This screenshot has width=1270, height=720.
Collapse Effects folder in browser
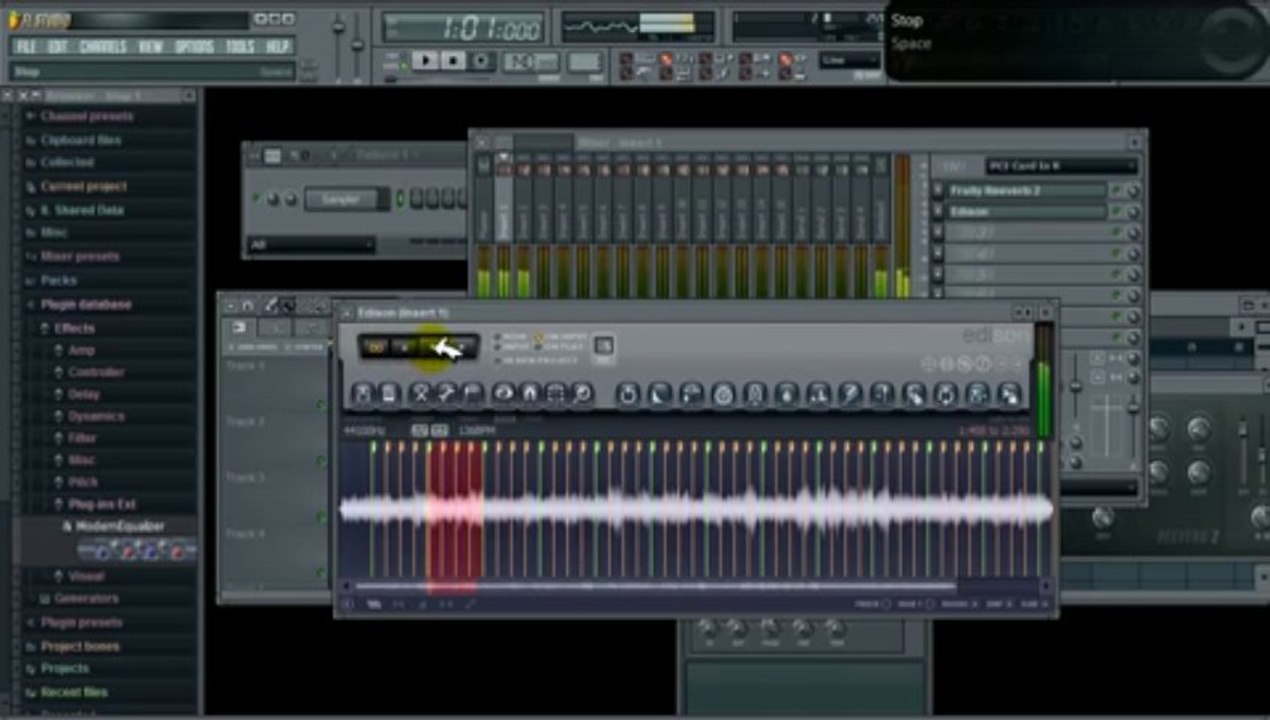pyautogui.click(x=74, y=328)
